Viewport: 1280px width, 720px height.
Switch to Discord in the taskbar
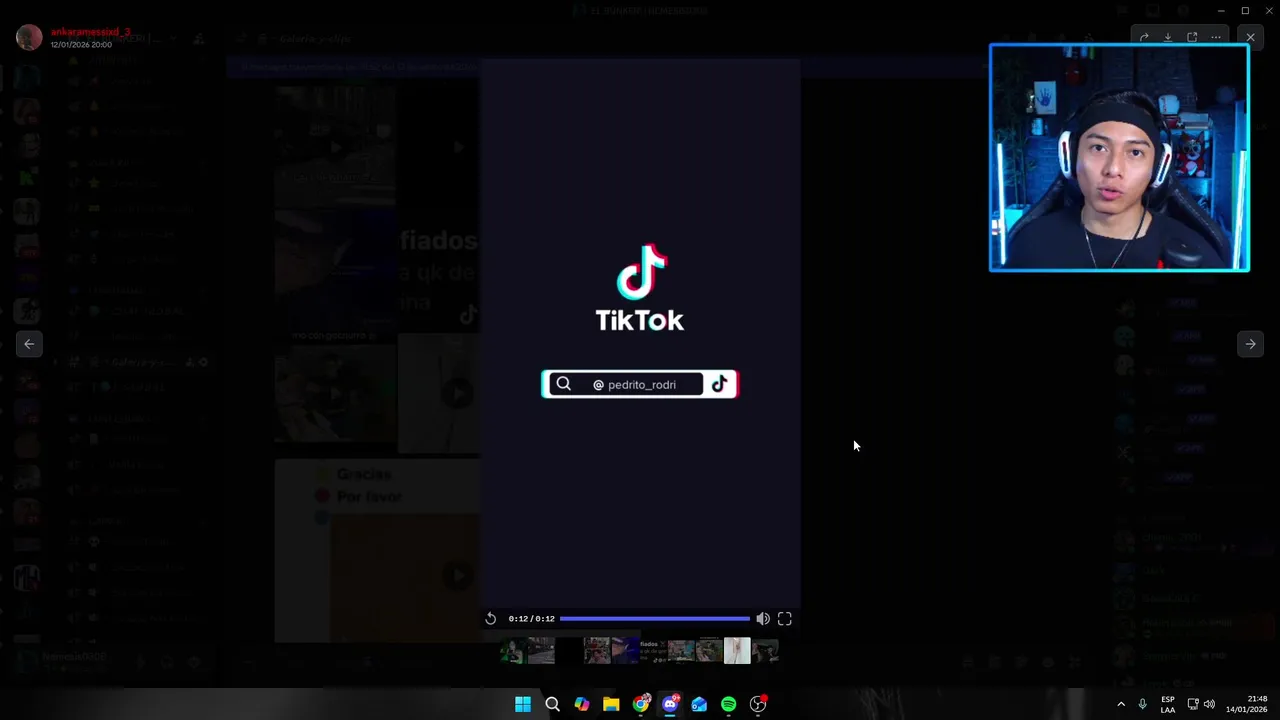click(x=670, y=704)
